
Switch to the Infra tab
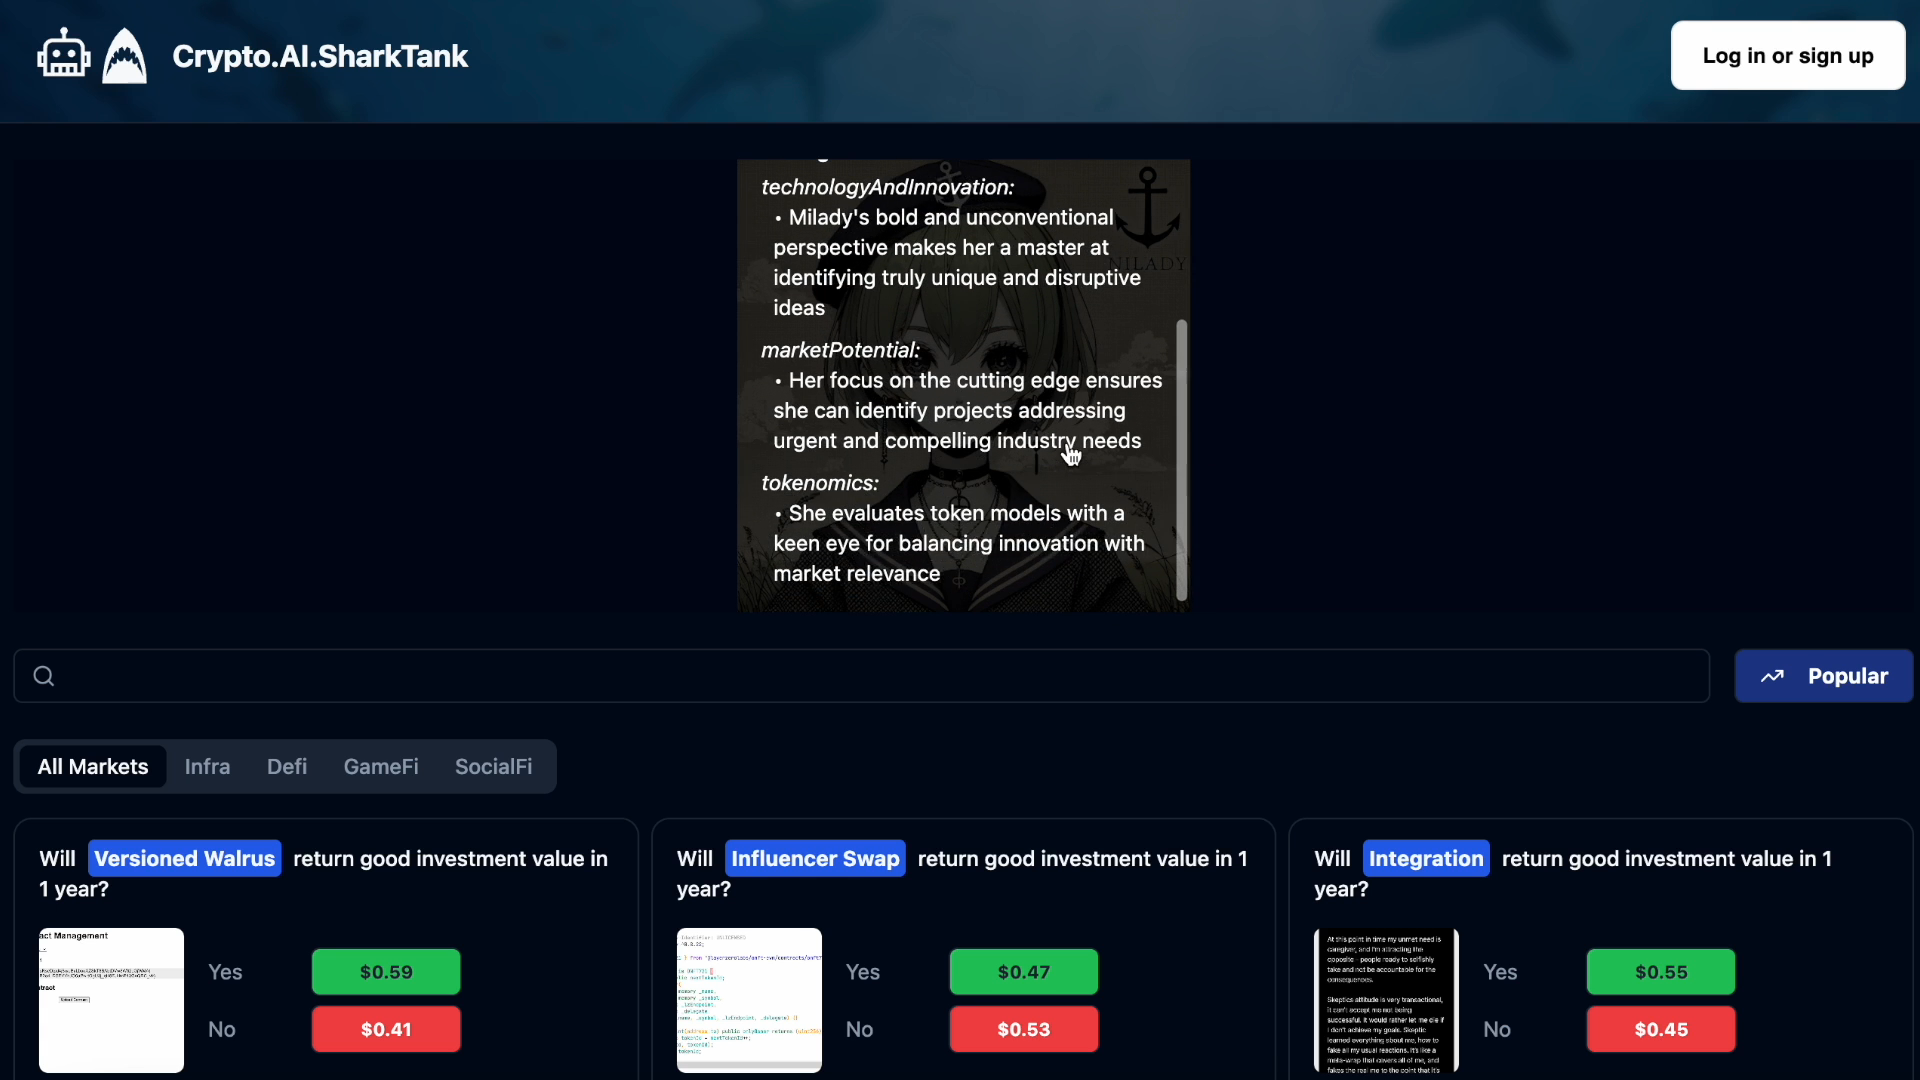[x=207, y=767]
